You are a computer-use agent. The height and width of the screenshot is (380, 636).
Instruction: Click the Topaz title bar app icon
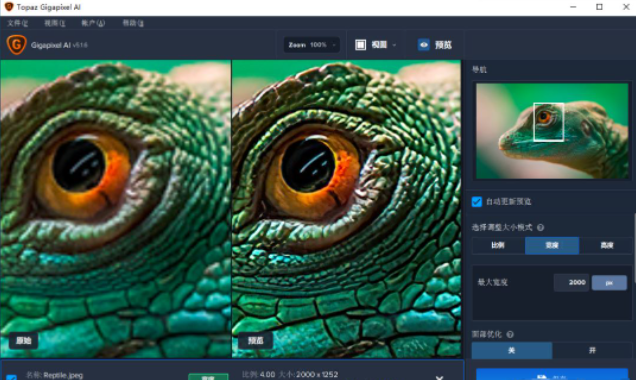click(x=9, y=7)
